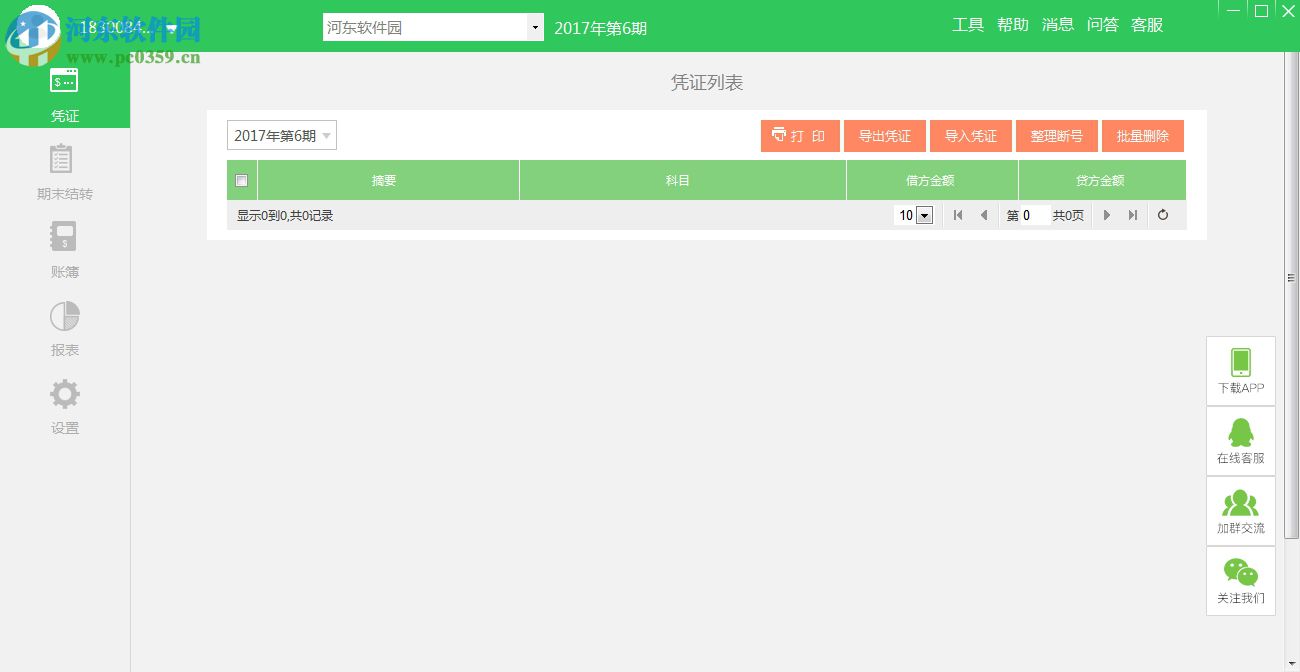The height and width of the screenshot is (672, 1300).
Task: Toggle the select-all checkbox in table header
Action: pos(241,181)
